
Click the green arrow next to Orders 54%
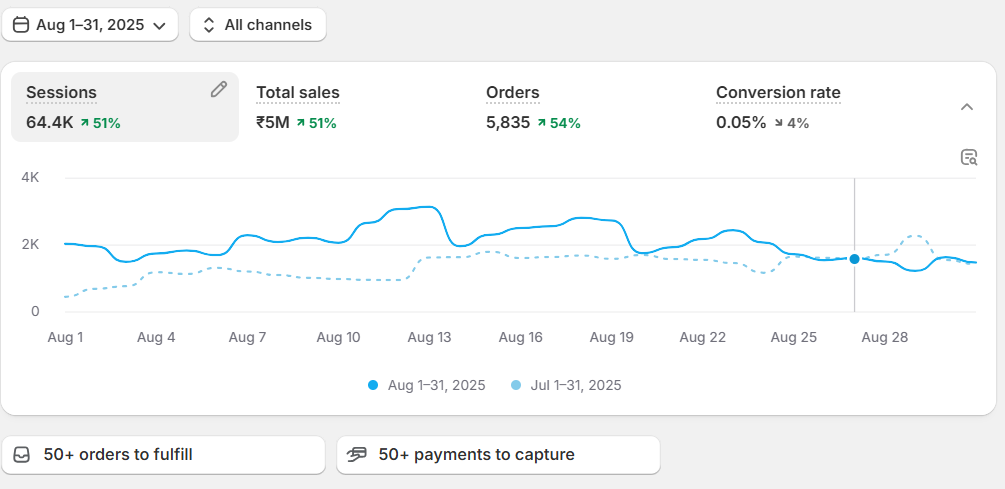coord(542,123)
